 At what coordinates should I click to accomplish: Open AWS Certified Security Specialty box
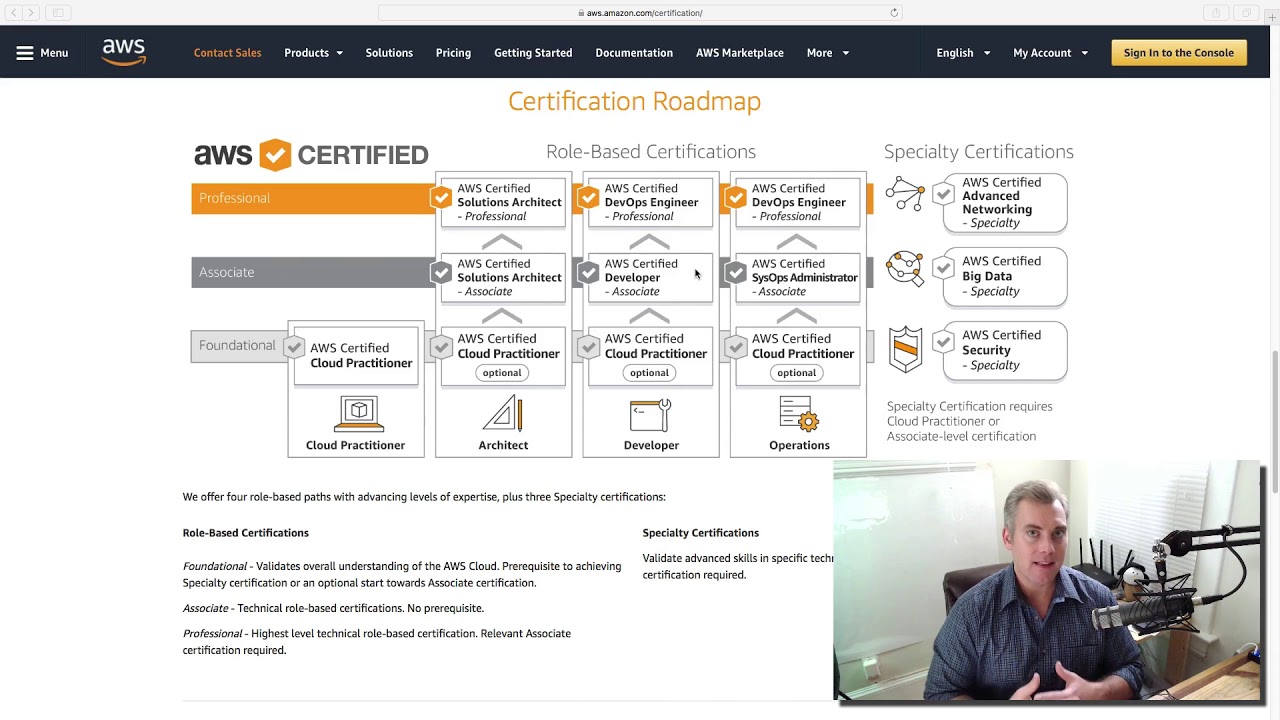click(x=1004, y=350)
